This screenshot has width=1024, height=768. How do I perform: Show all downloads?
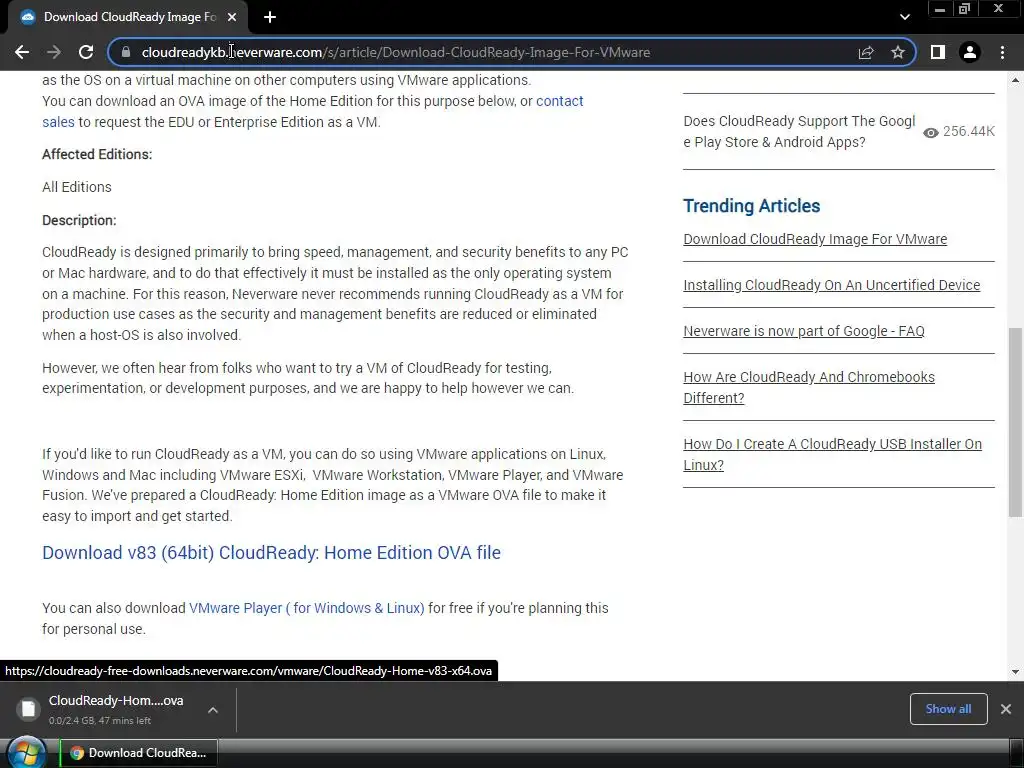[948, 709]
